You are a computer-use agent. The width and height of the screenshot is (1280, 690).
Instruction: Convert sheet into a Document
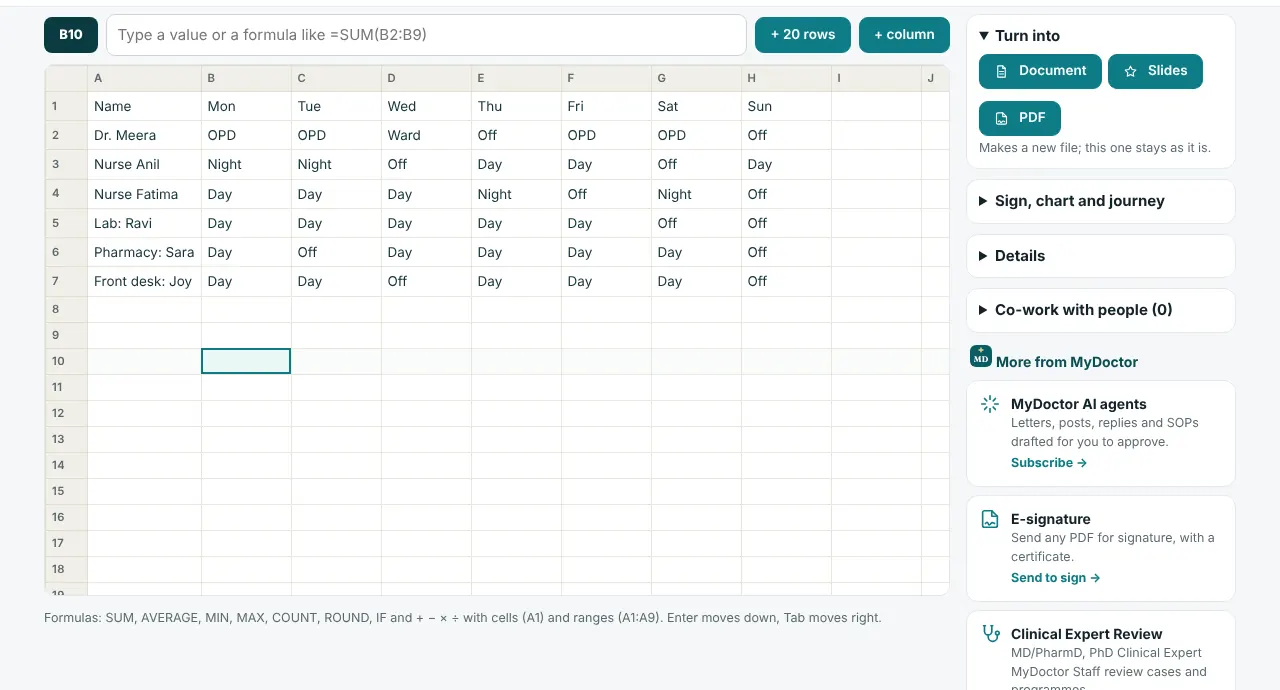pyautogui.click(x=1040, y=71)
